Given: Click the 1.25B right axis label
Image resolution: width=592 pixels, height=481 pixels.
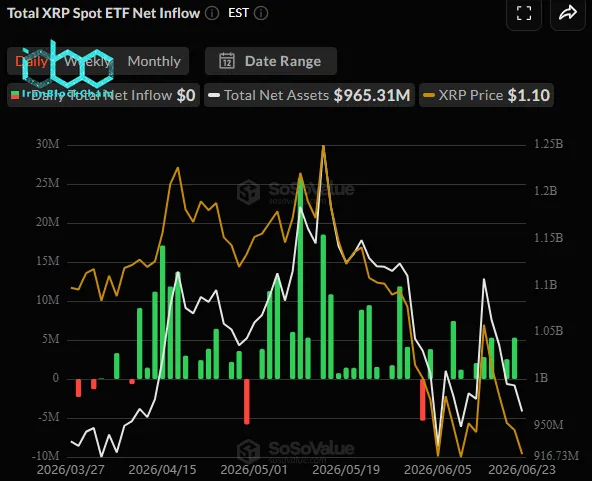Looking at the screenshot, I should click(549, 144).
